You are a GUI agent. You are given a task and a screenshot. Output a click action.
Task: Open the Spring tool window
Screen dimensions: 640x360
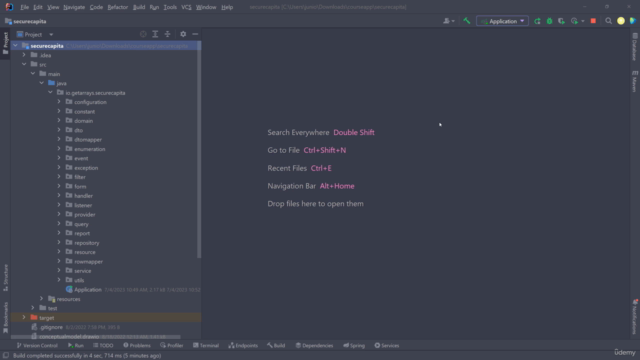click(354, 345)
